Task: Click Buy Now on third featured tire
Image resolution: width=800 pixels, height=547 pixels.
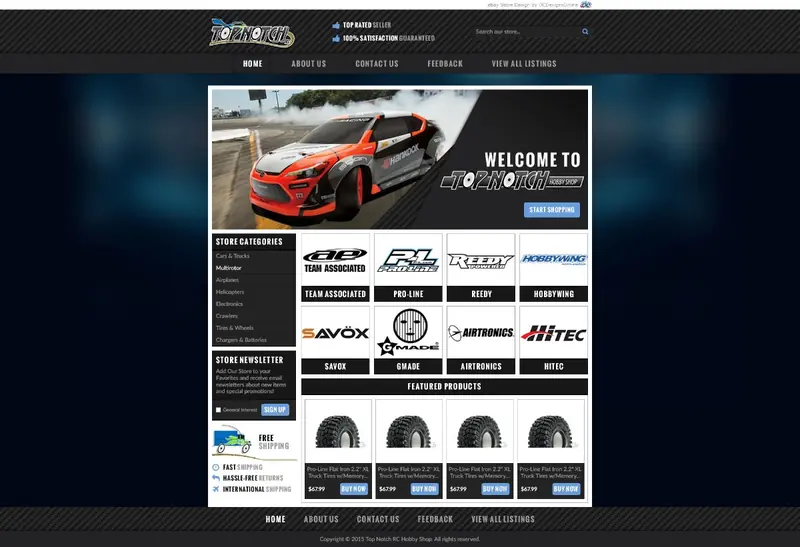Action: [495, 489]
